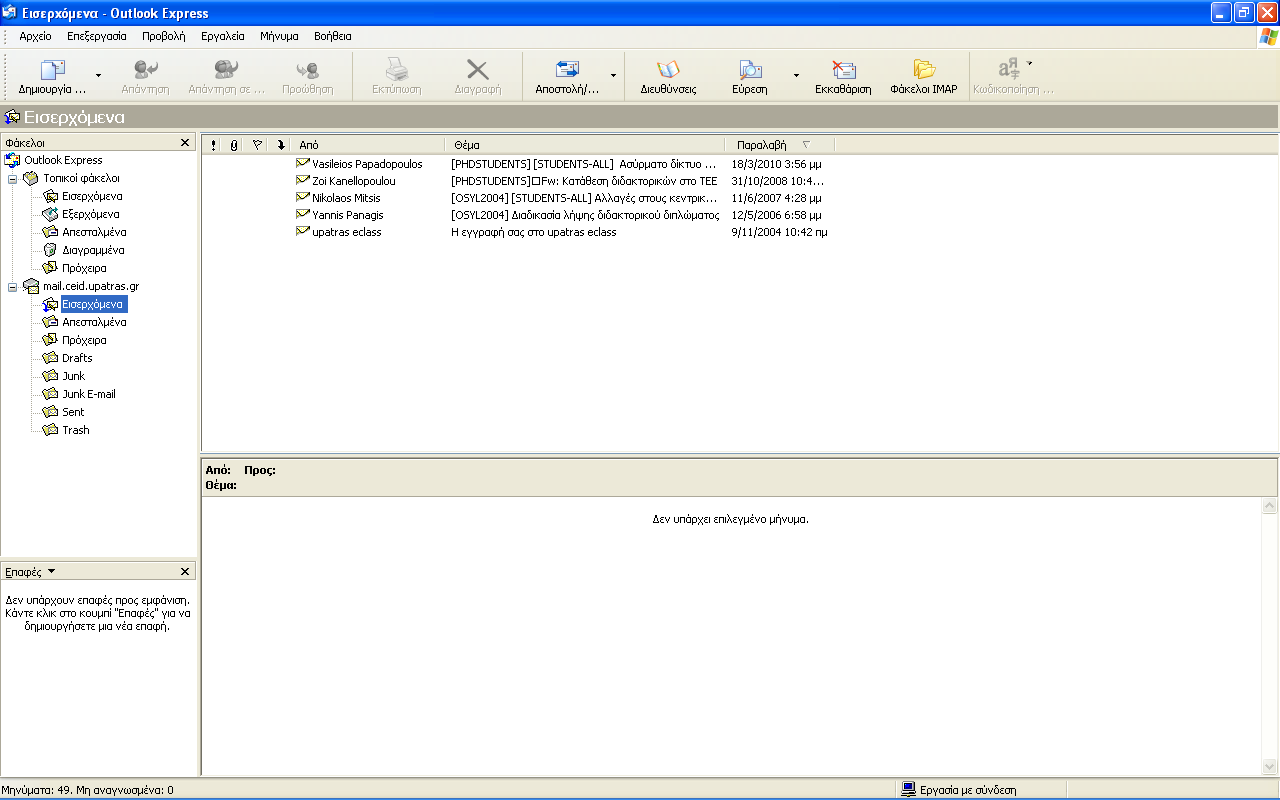This screenshot has height=800, width=1280.
Task: Open the Εύρεση dropdown arrow
Action: coord(796,76)
